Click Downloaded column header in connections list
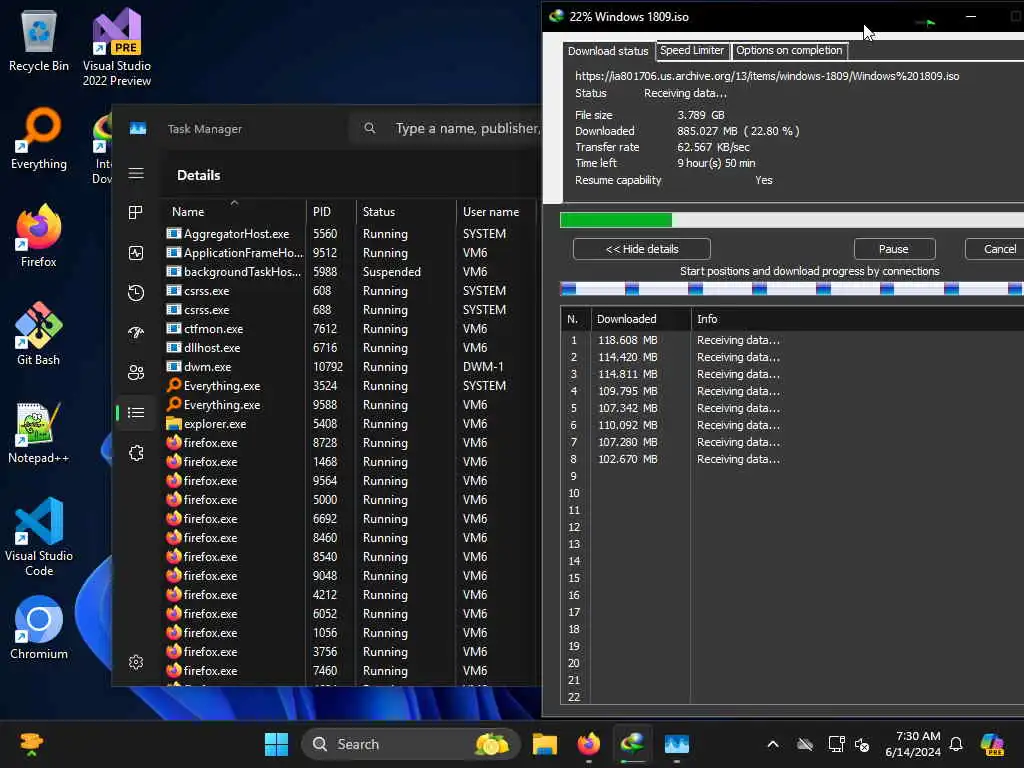 point(641,319)
